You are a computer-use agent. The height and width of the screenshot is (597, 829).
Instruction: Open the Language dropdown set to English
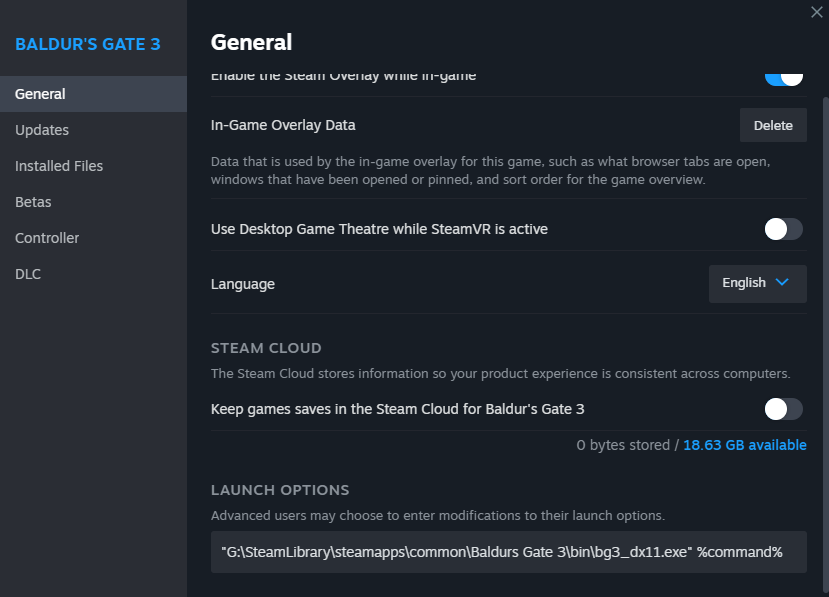coord(757,283)
